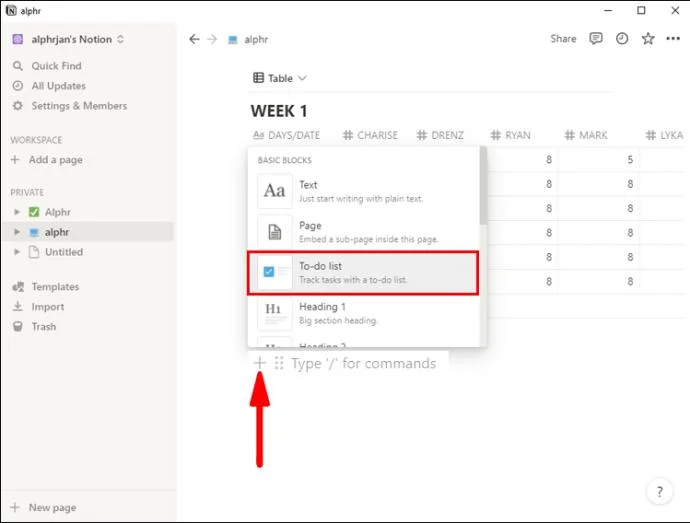
Task: Click the Share button
Action: [x=563, y=39]
